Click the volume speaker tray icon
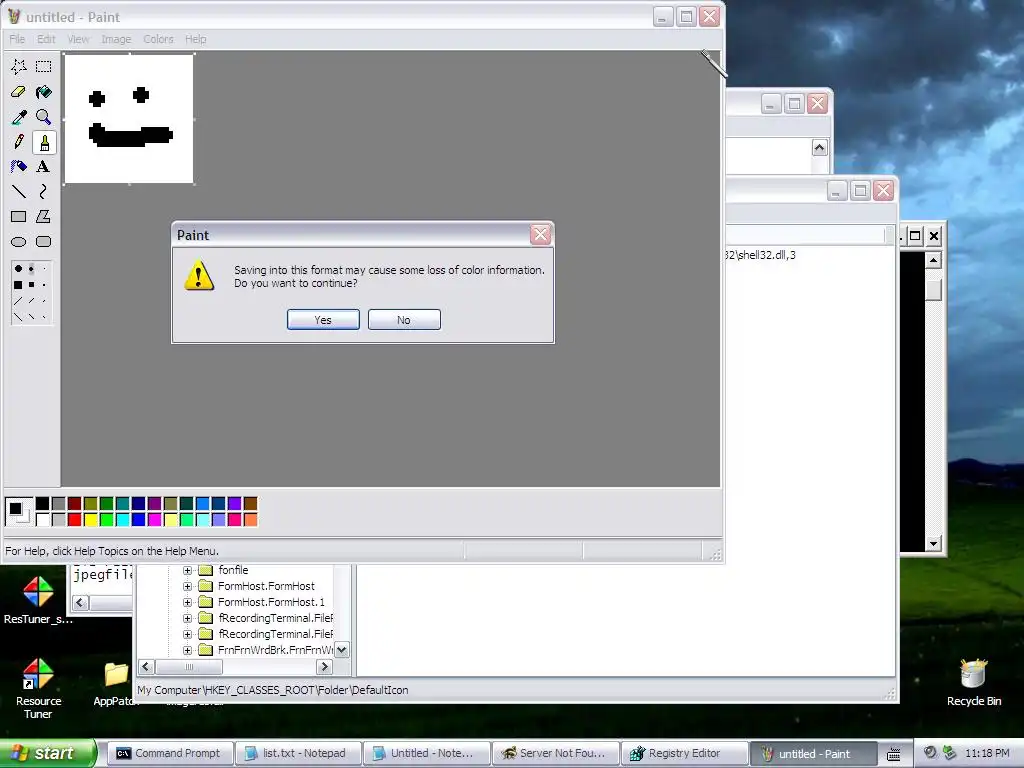The height and width of the screenshot is (768, 1024). (x=931, y=753)
